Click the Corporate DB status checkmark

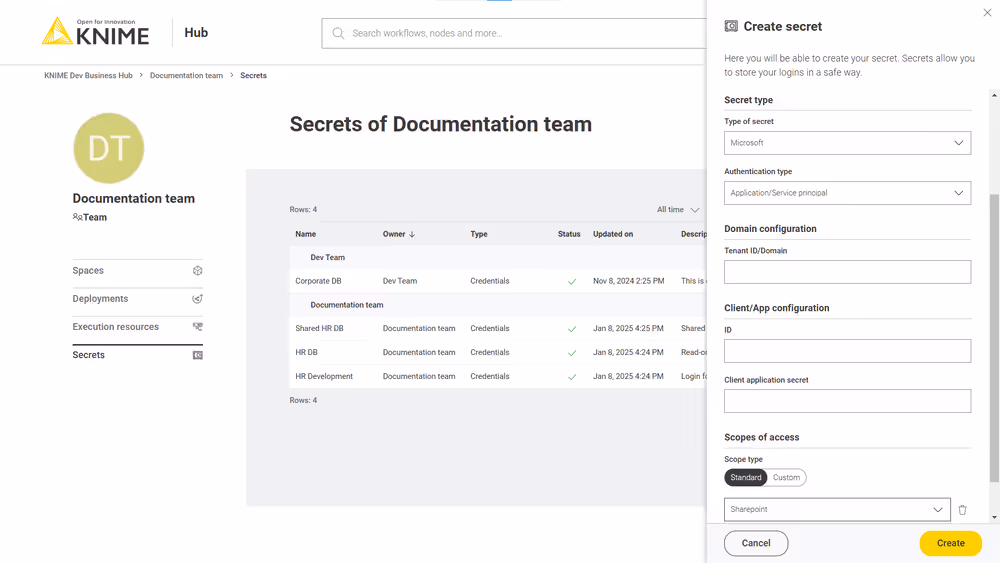(x=572, y=281)
